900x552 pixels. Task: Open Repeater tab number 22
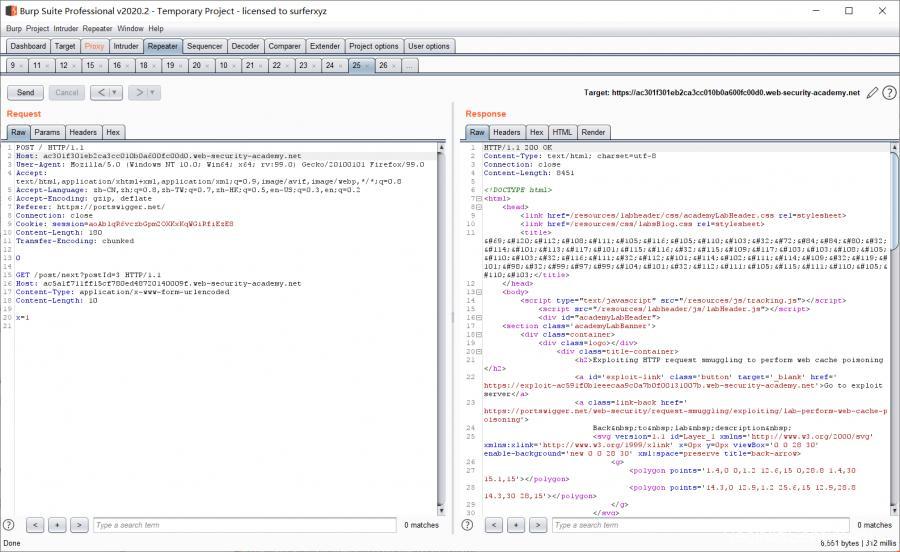tap(277, 65)
